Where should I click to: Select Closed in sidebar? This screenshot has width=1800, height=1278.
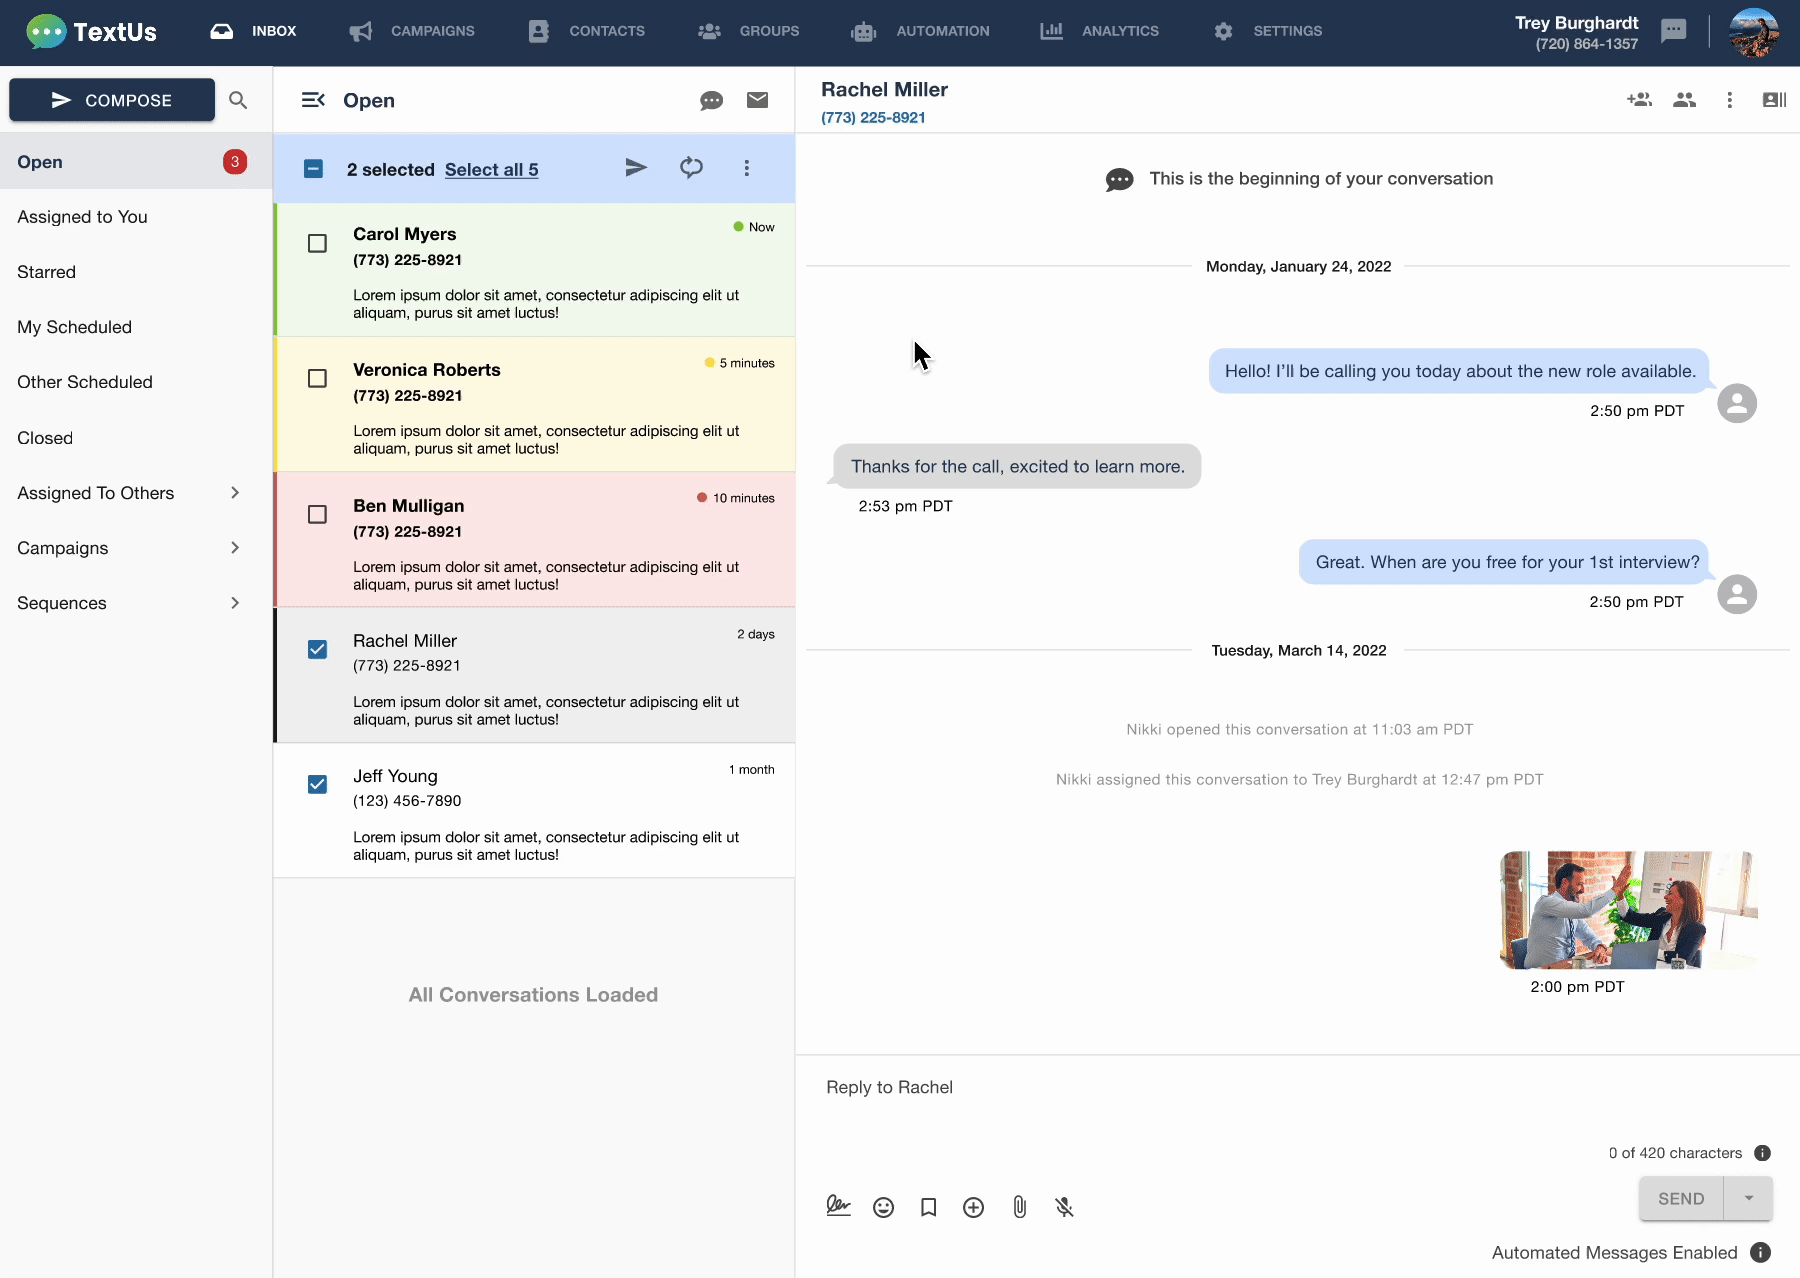(136, 438)
